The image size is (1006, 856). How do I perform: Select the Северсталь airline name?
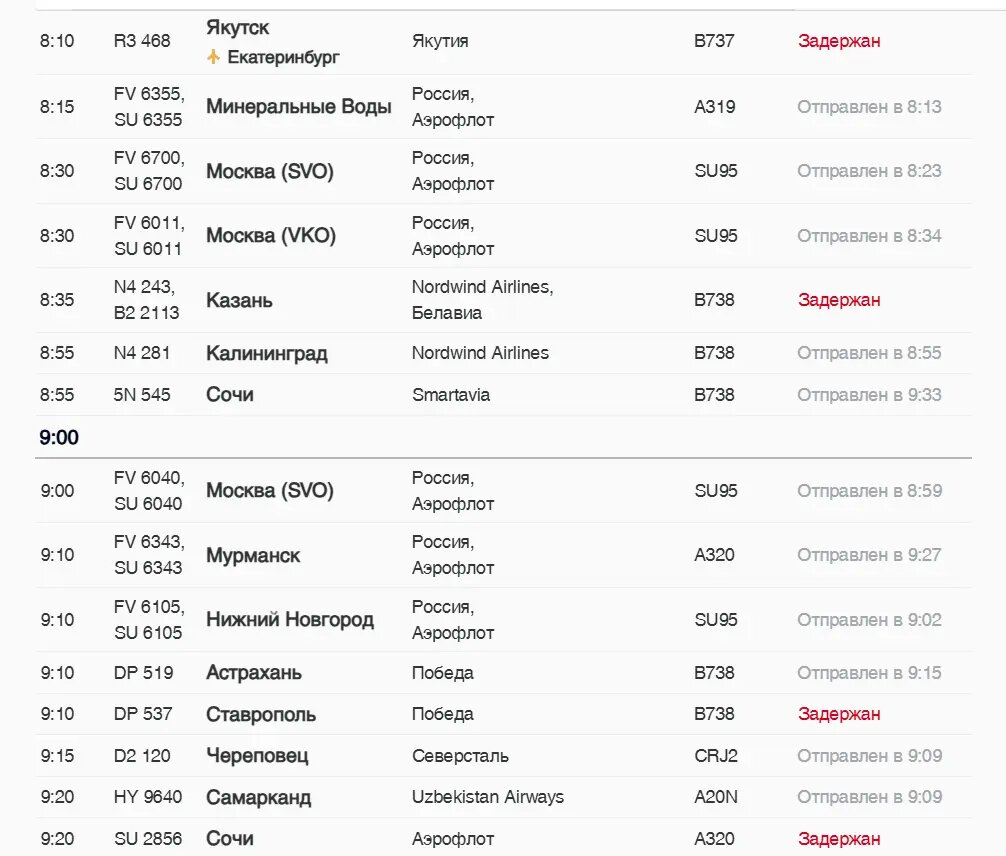[x=460, y=756]
